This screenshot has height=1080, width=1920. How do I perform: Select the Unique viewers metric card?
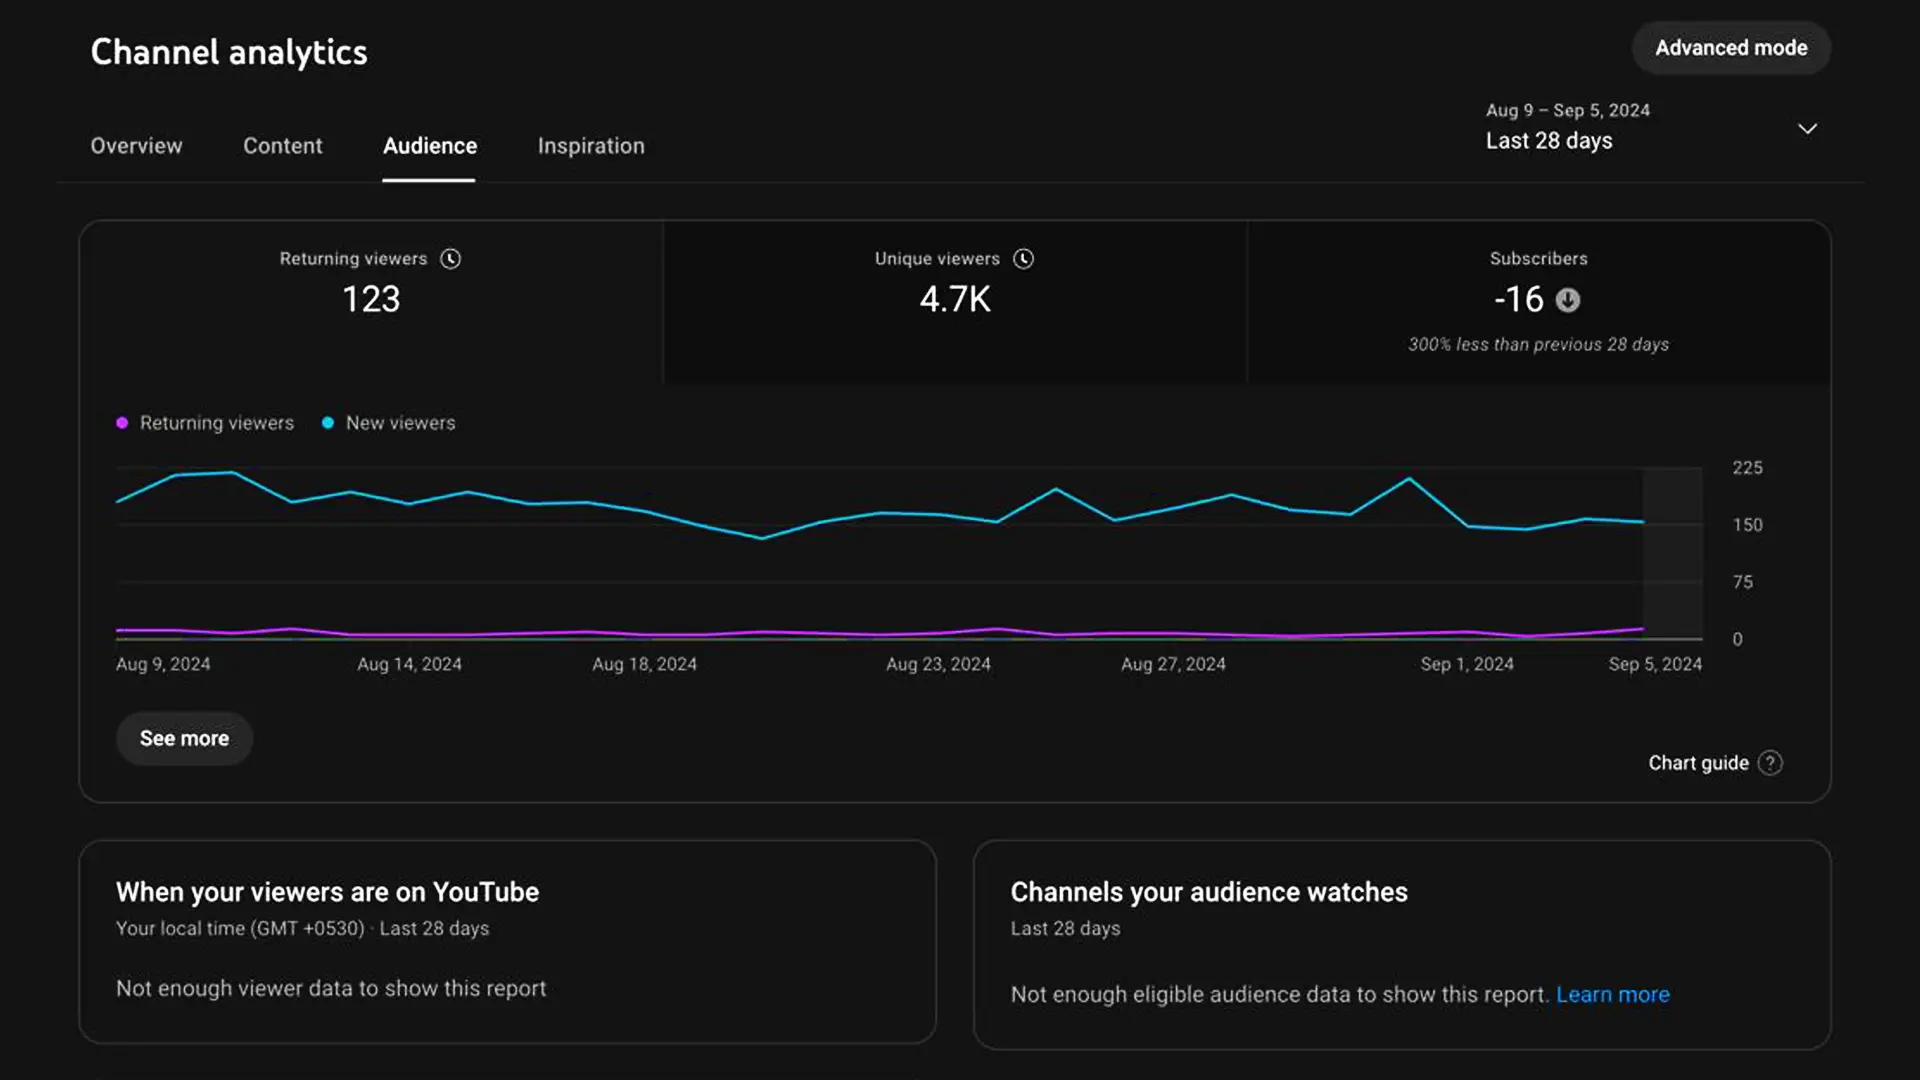[955, 302]
